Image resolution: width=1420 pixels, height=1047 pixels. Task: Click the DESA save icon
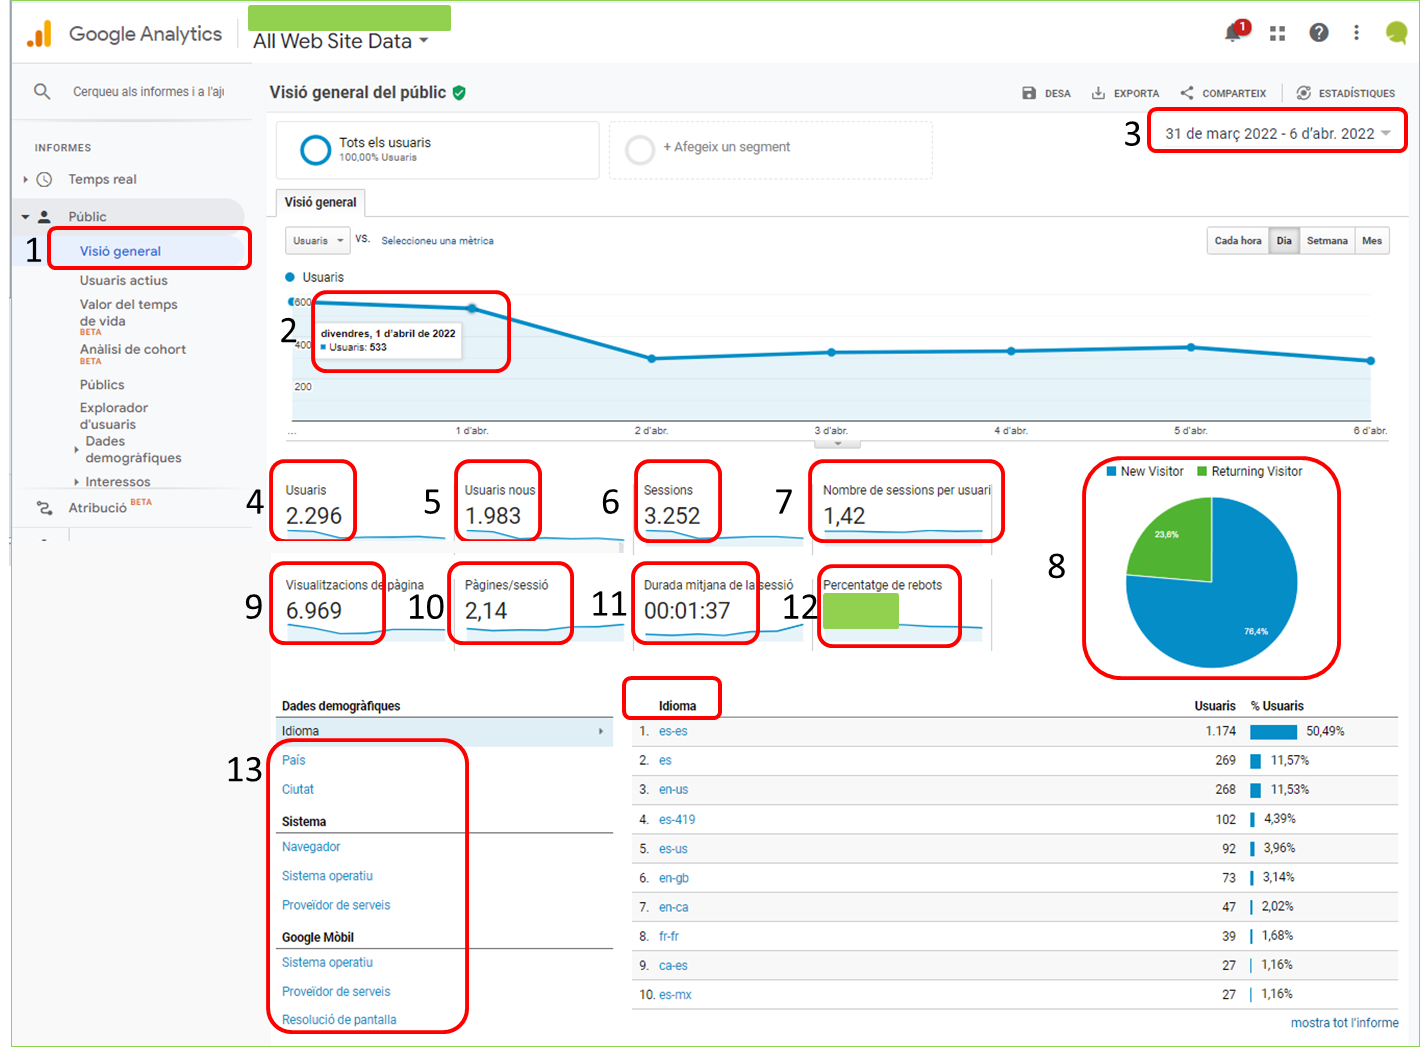click(x=1029, y=93)
